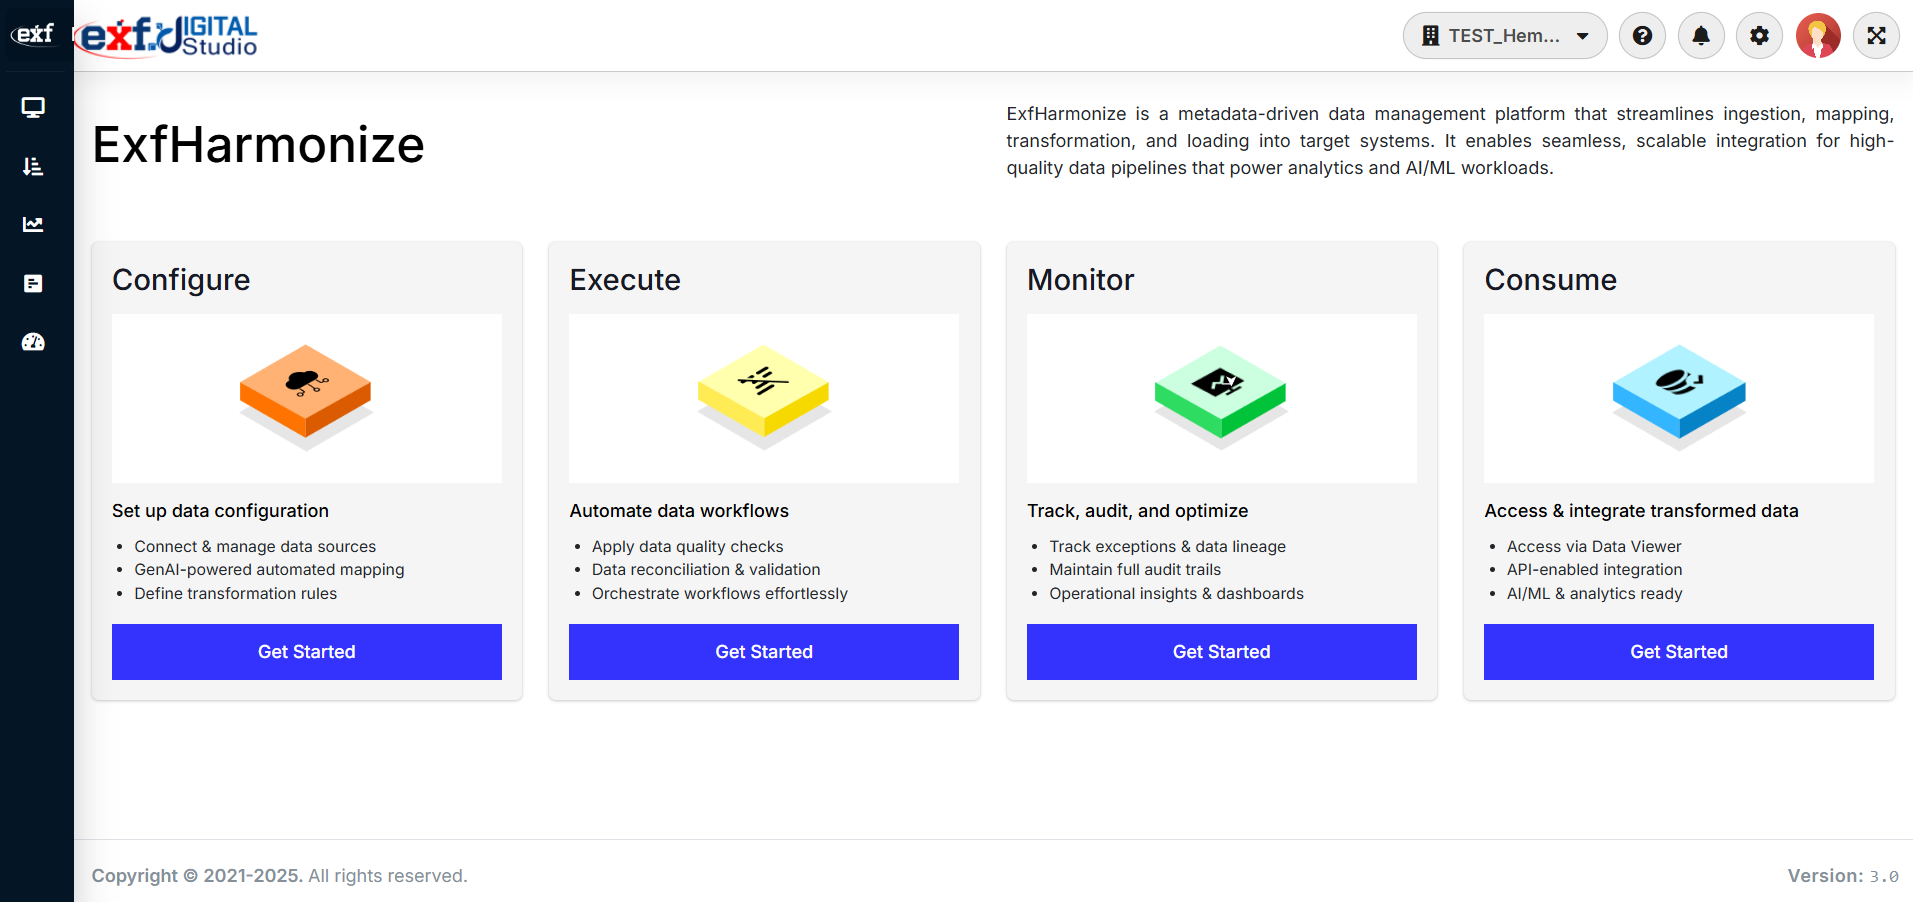Click Get Started under Execute

click(x=764, y=652)
